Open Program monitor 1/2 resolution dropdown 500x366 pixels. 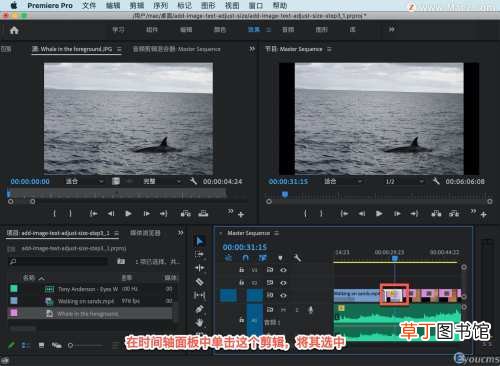[x=404, y=181]
